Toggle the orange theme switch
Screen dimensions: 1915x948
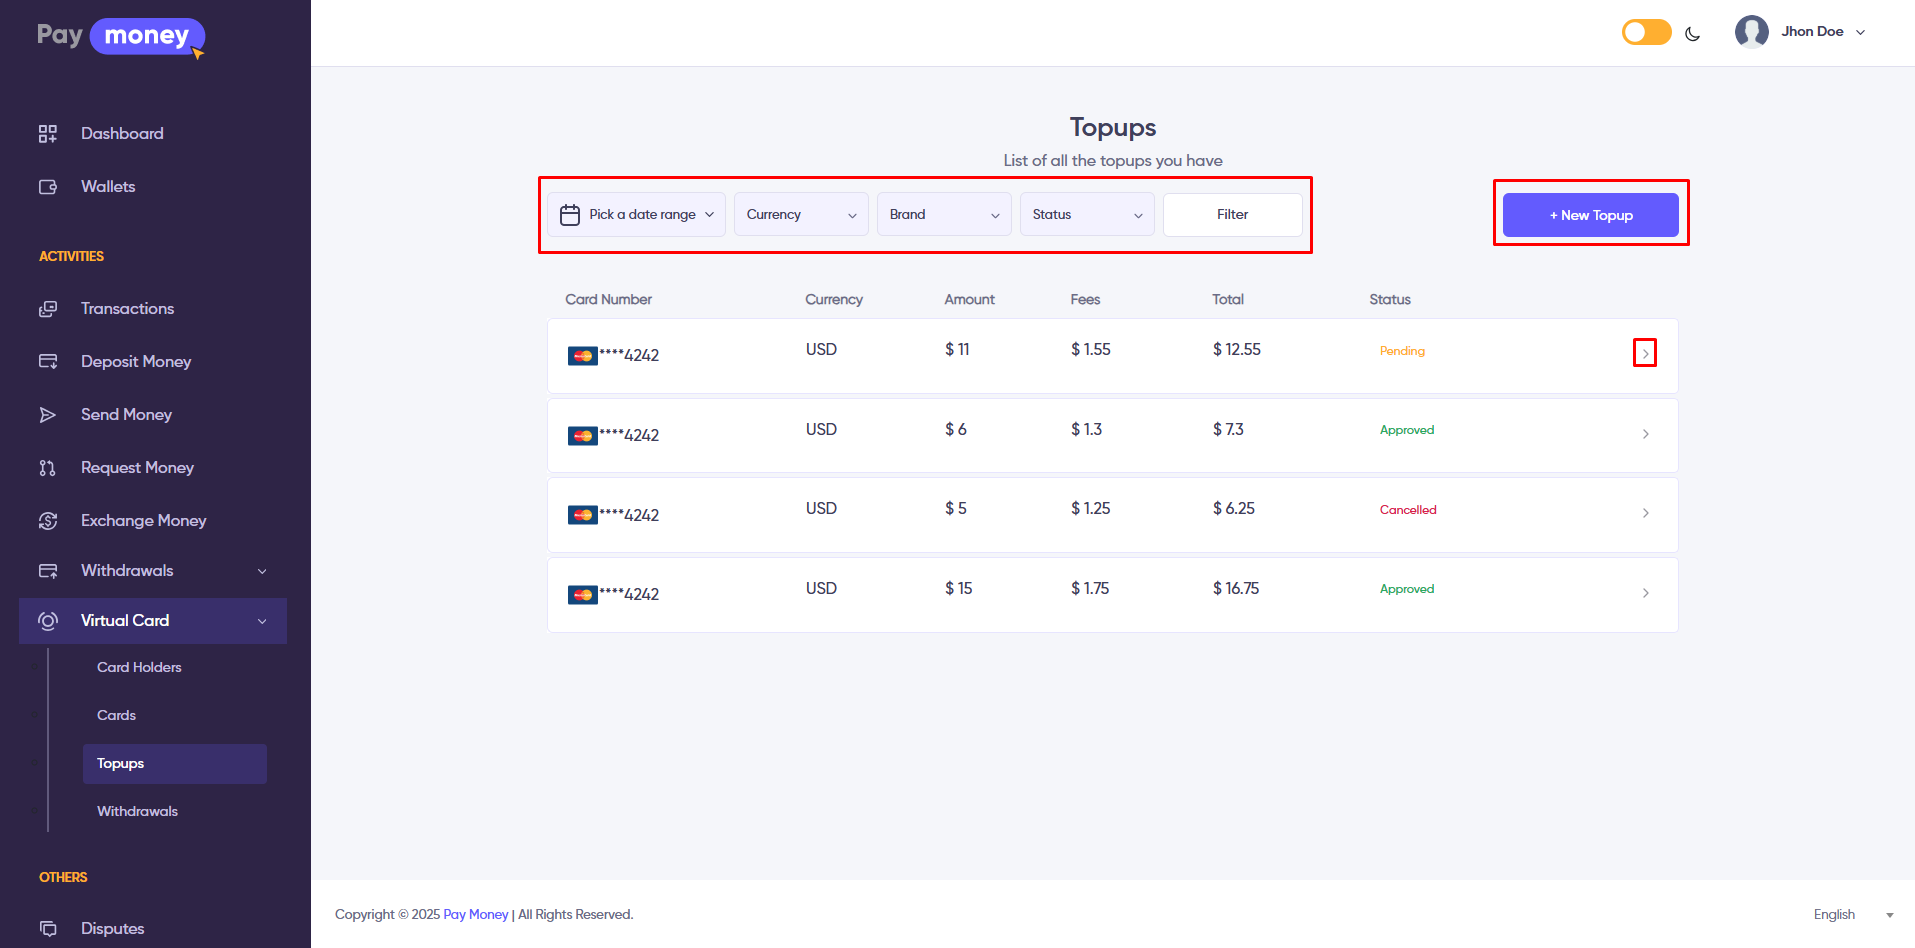click(1646, 32)
